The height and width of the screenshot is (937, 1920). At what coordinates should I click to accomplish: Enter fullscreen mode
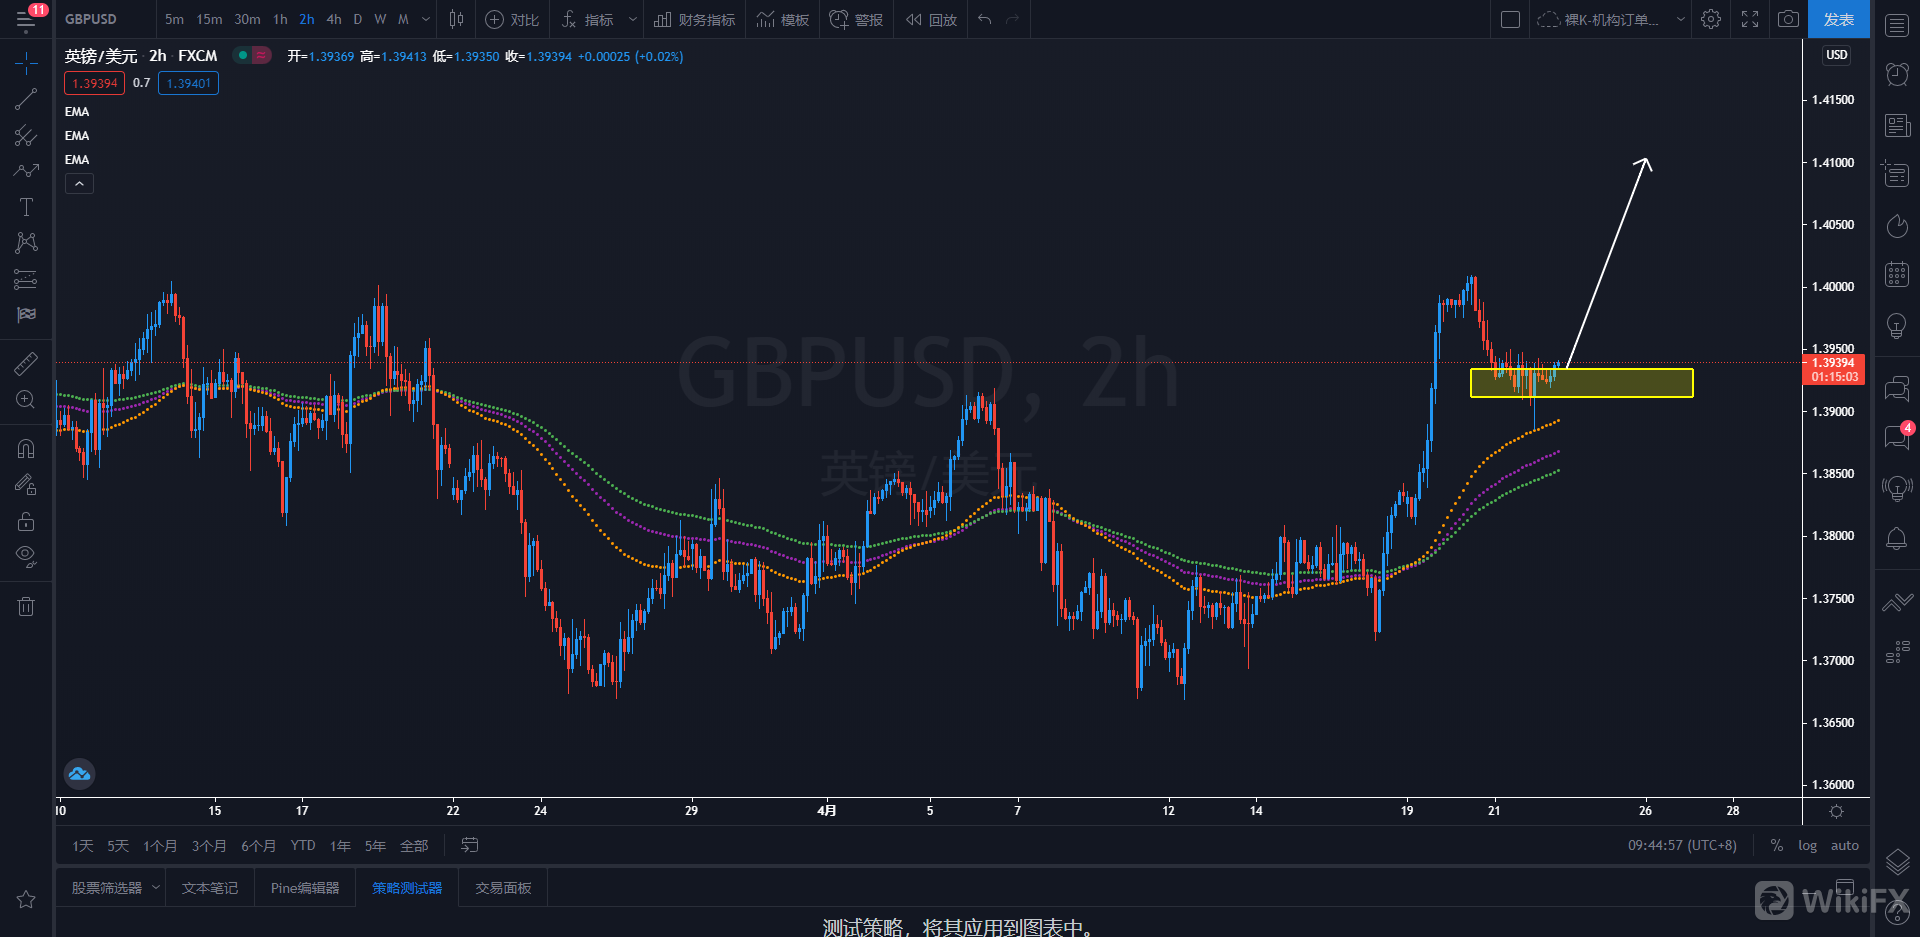tap(1750, 19)
